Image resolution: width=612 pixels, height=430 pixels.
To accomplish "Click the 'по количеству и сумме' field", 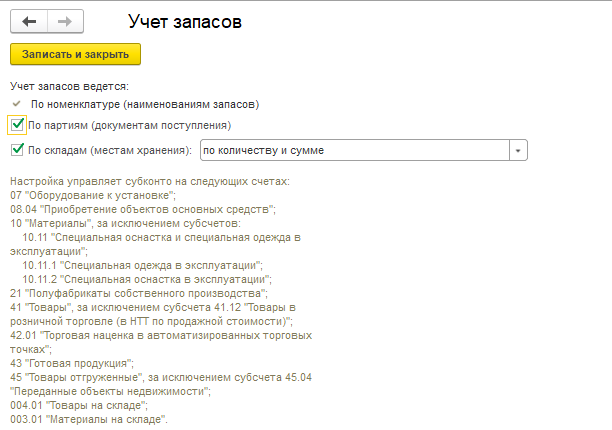I will 355,150.
